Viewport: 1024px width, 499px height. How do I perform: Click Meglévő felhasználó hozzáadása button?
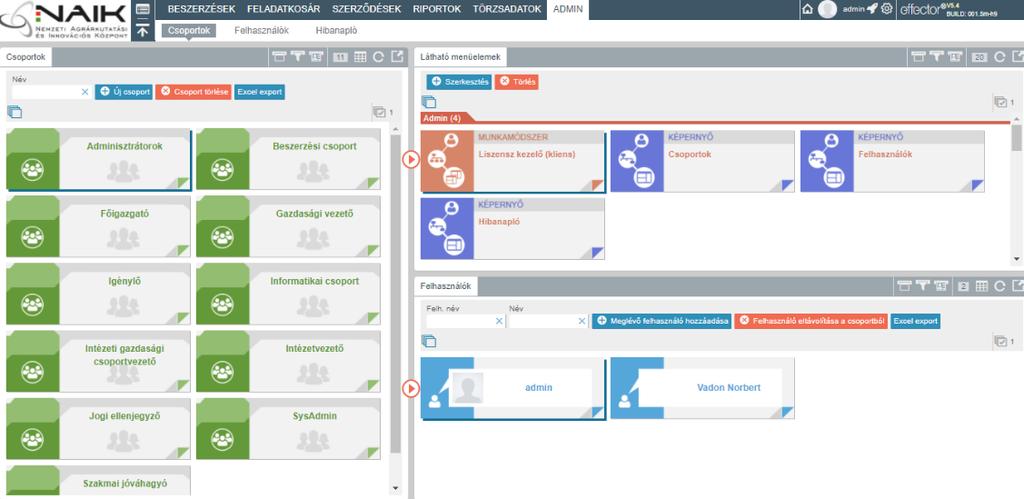click(662, 321)
